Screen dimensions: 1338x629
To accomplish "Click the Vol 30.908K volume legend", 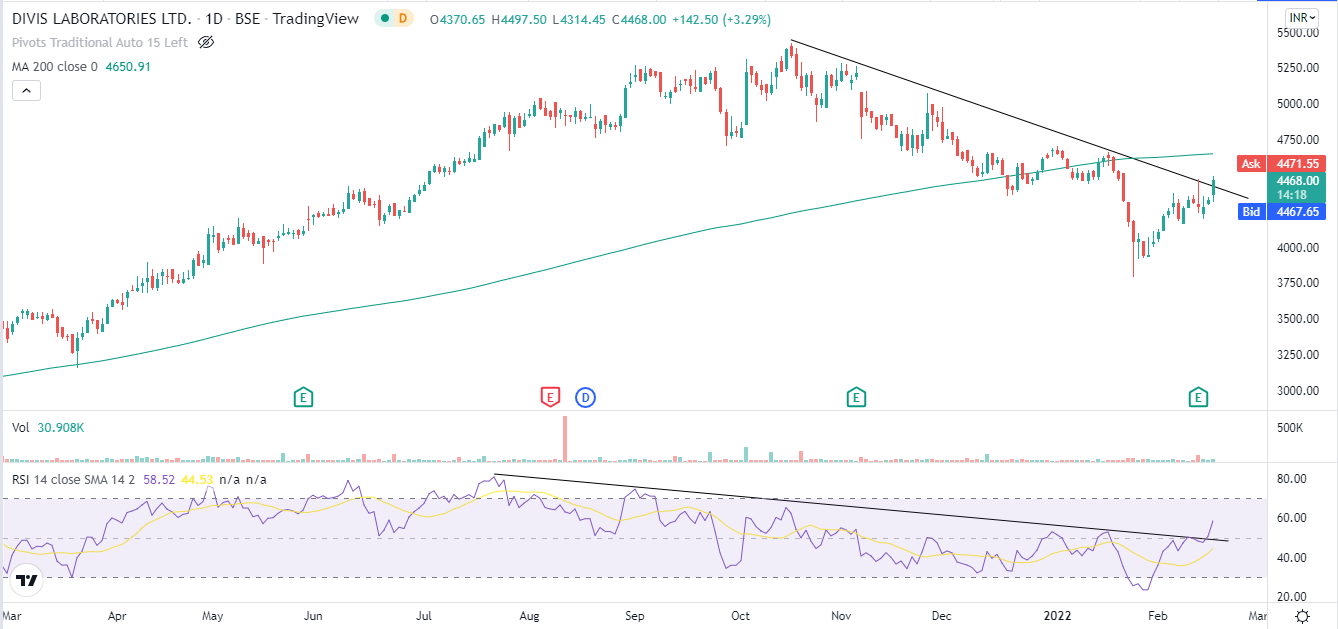I will [48, 427].
